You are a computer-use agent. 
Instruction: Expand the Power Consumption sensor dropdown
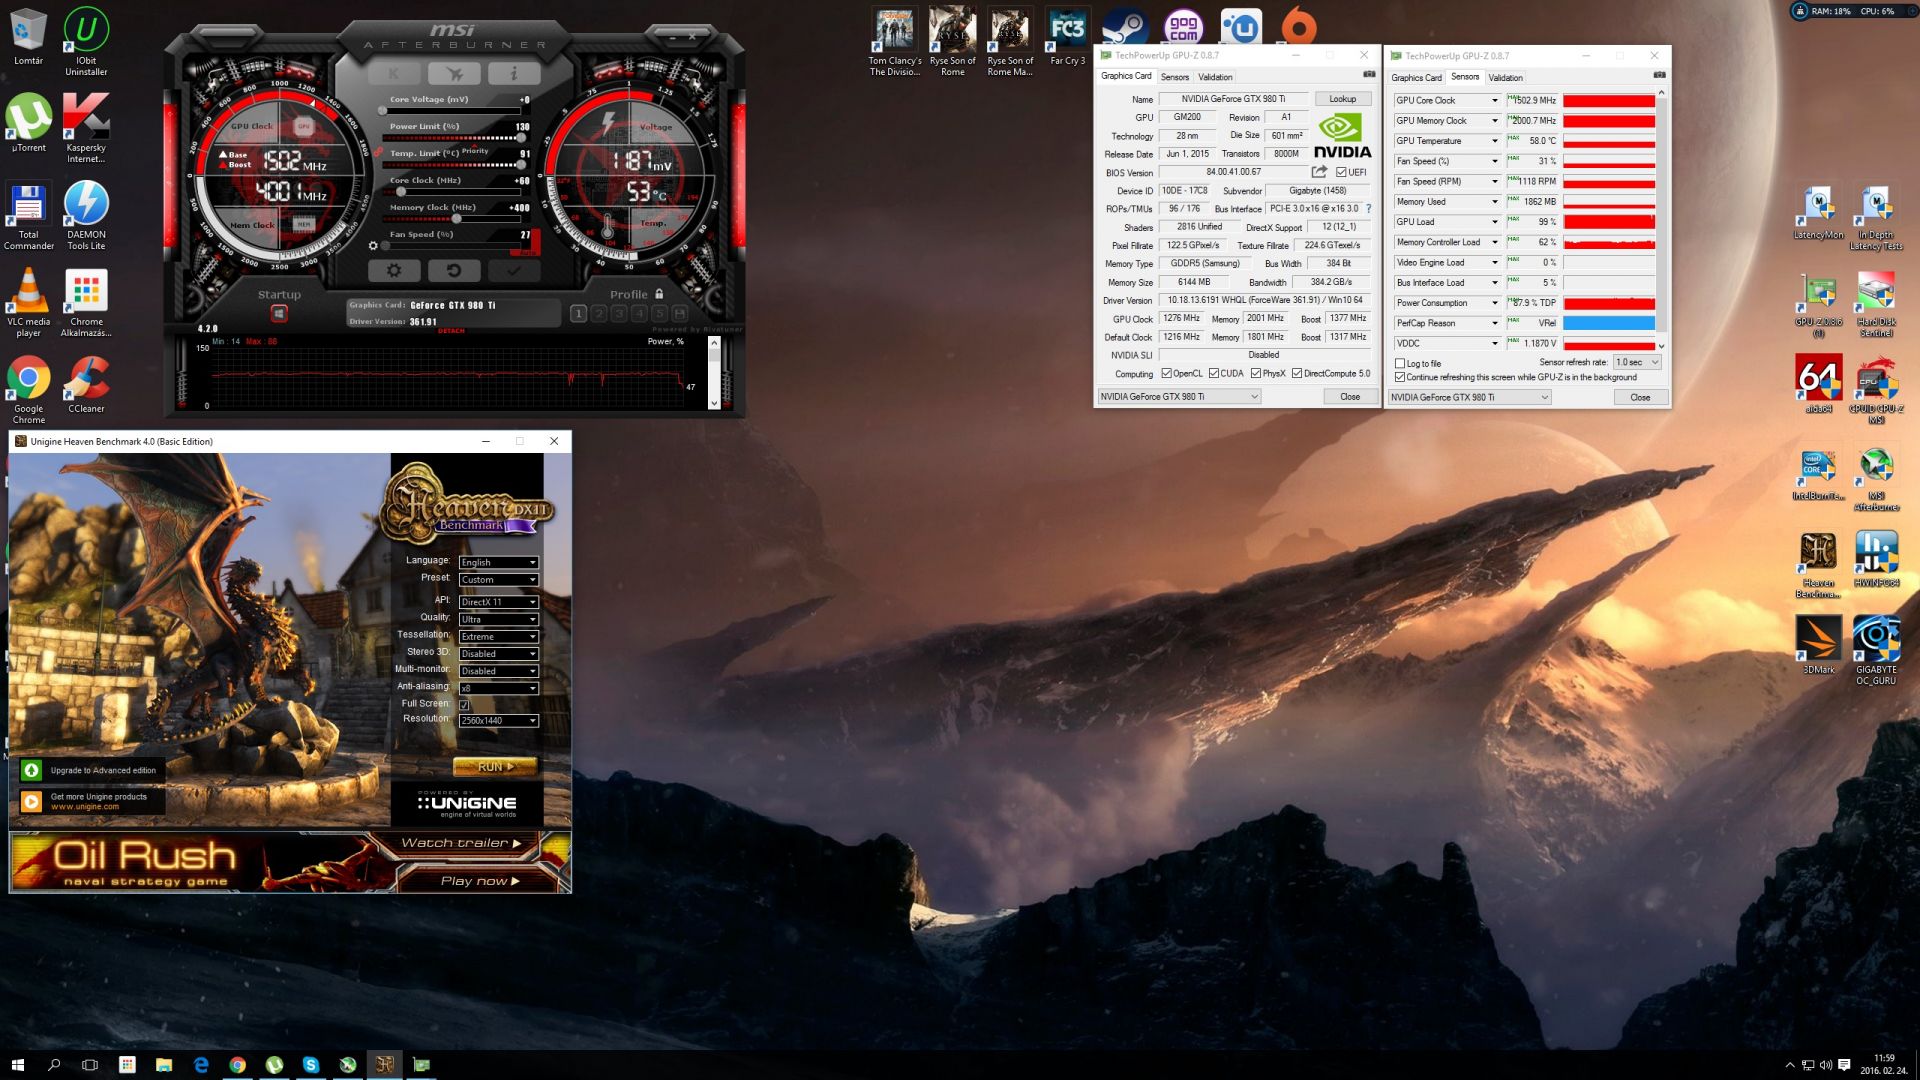pos(1495,303)
